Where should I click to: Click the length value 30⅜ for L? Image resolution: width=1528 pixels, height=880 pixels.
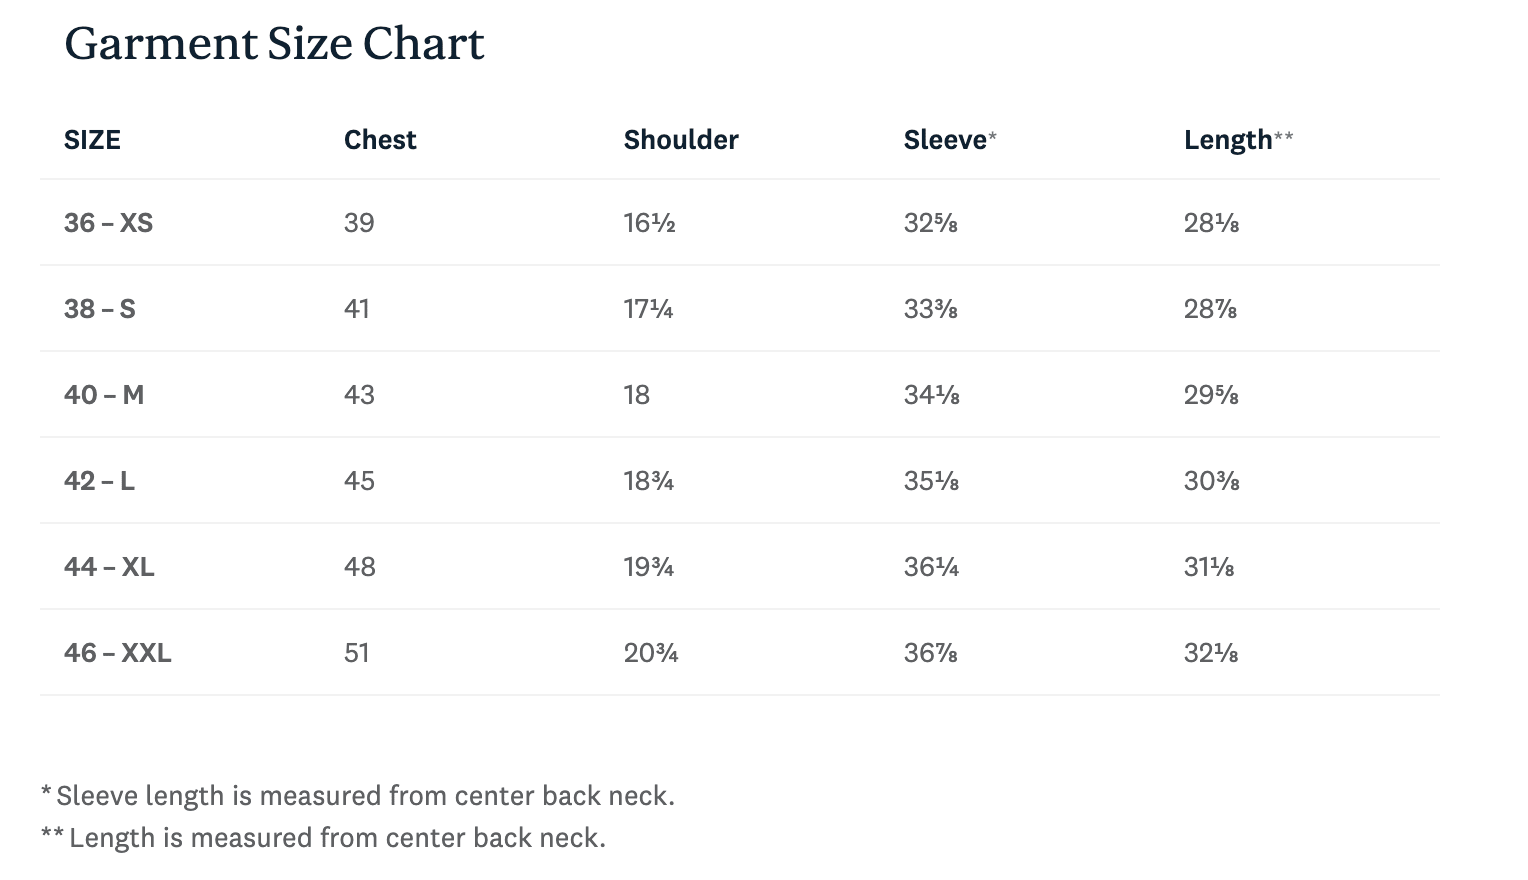point(1211,481)
